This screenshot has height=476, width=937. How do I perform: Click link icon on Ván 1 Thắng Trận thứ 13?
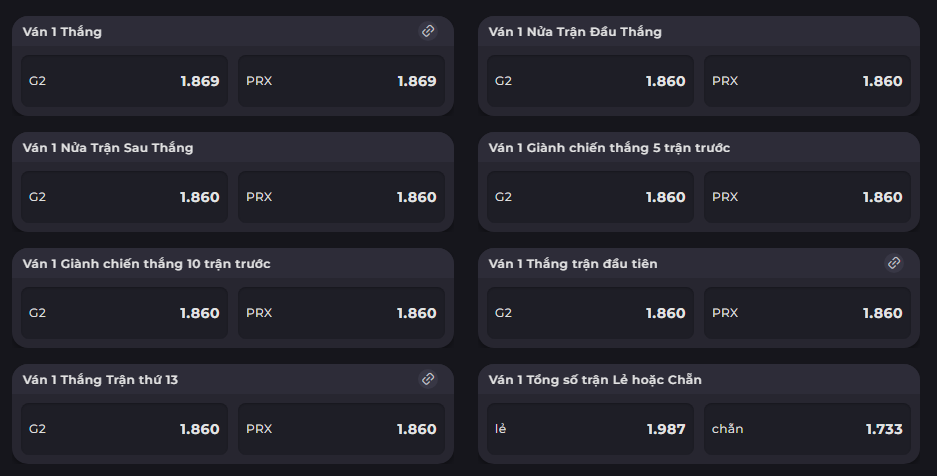428,379
